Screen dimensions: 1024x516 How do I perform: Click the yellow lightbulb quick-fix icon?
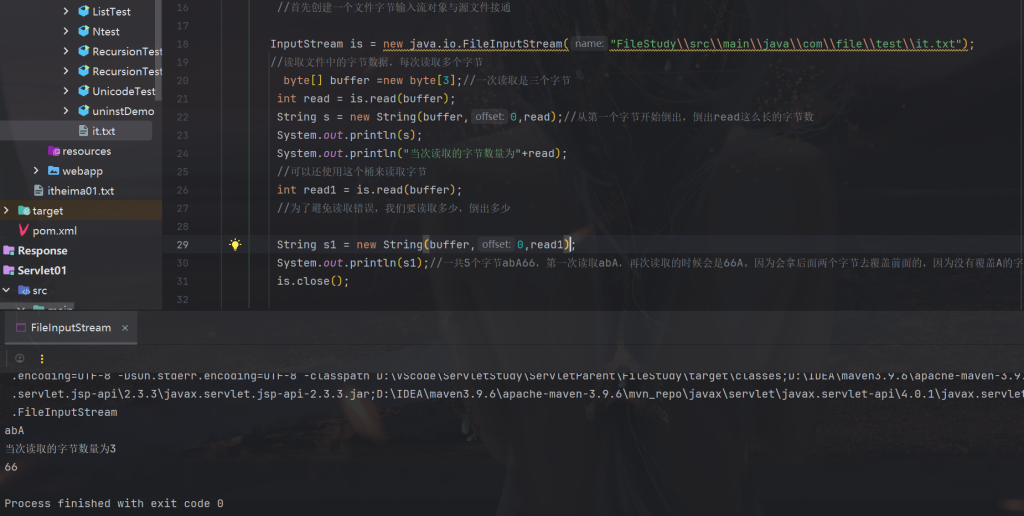[x=235, y=244]
